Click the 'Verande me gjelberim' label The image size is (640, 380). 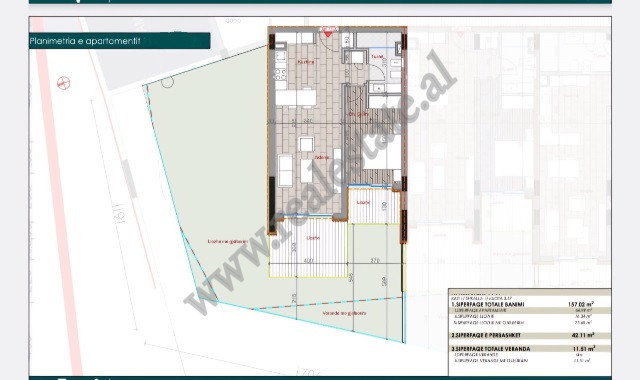tap(344, 313)
